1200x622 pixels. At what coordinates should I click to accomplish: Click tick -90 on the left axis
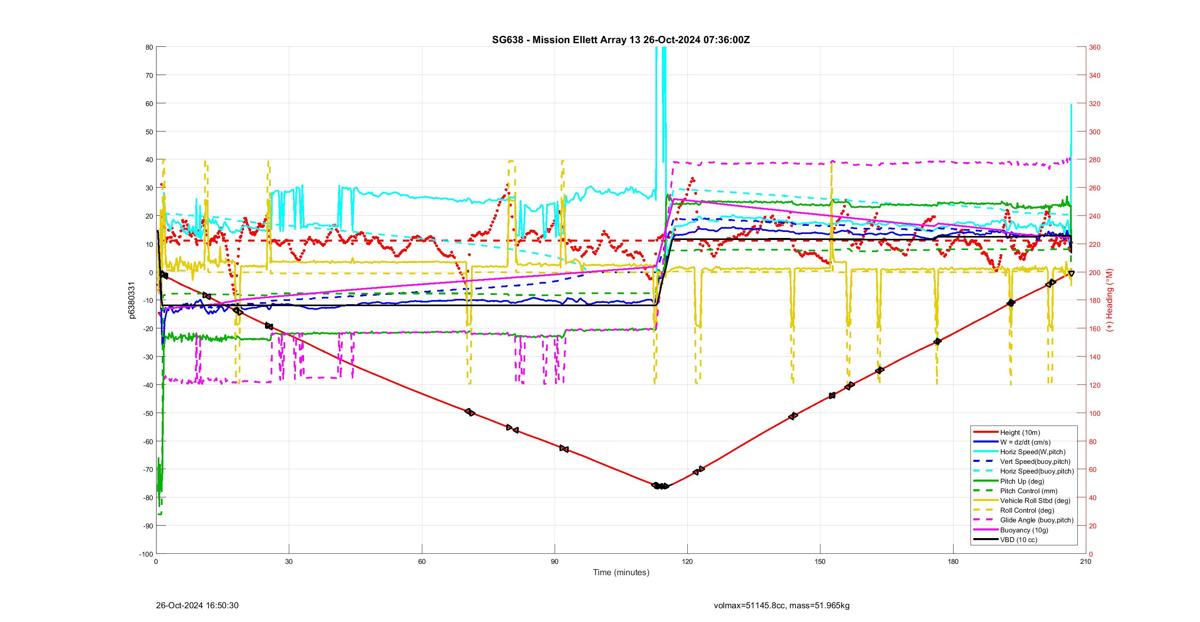tap(148, 526)
